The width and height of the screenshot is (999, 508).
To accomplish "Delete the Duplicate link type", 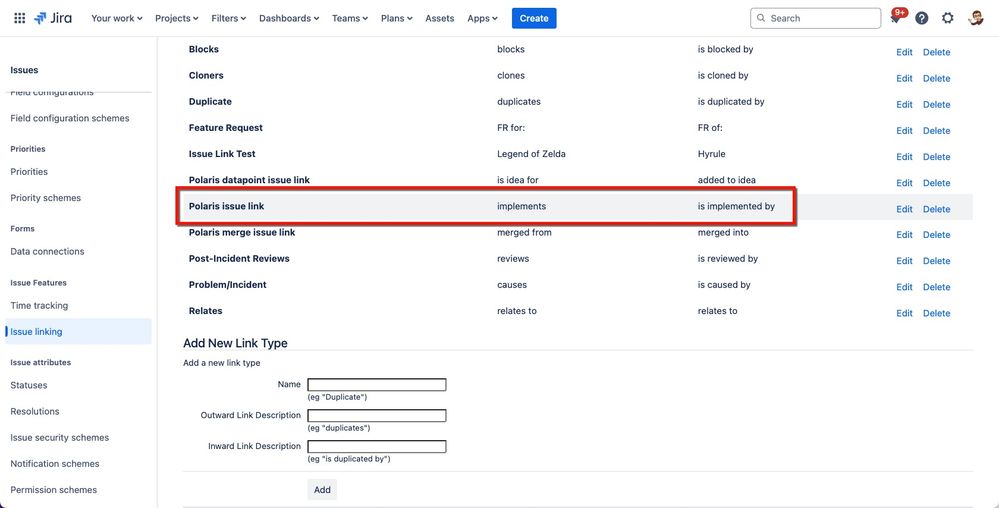I will point(937,105).
